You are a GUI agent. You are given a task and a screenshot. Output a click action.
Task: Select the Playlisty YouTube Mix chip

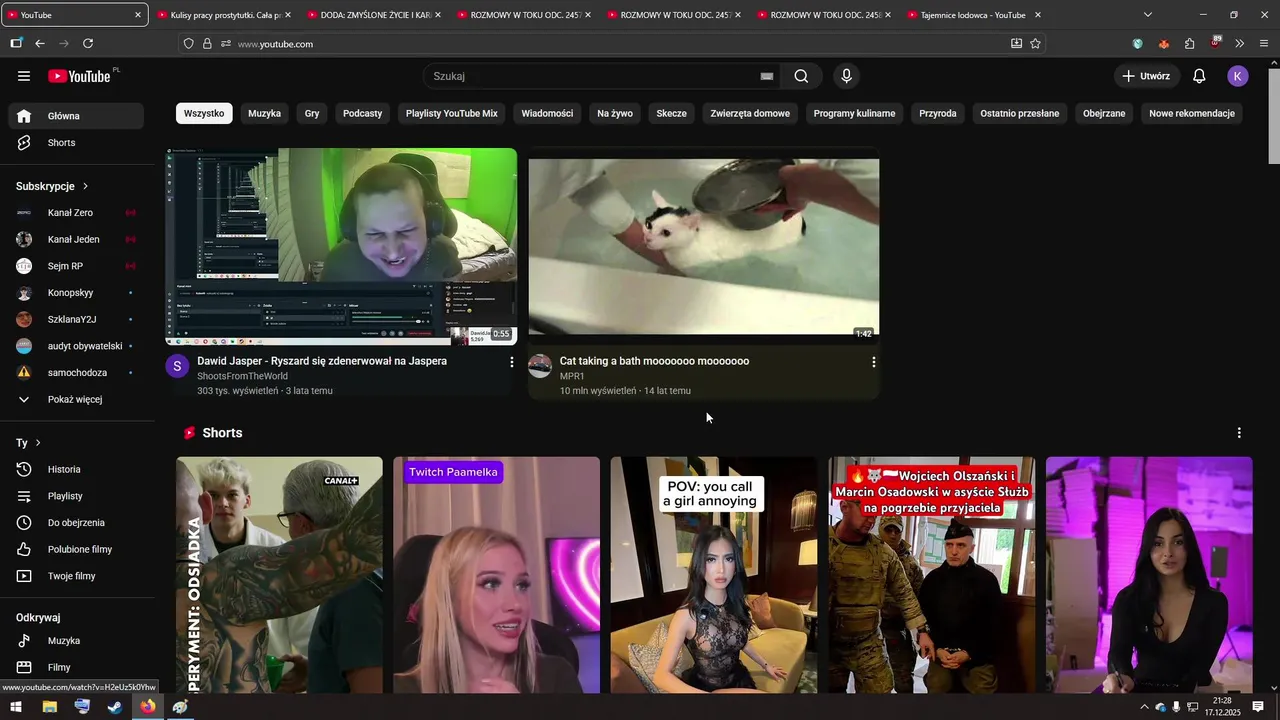[x=451, y=113]
